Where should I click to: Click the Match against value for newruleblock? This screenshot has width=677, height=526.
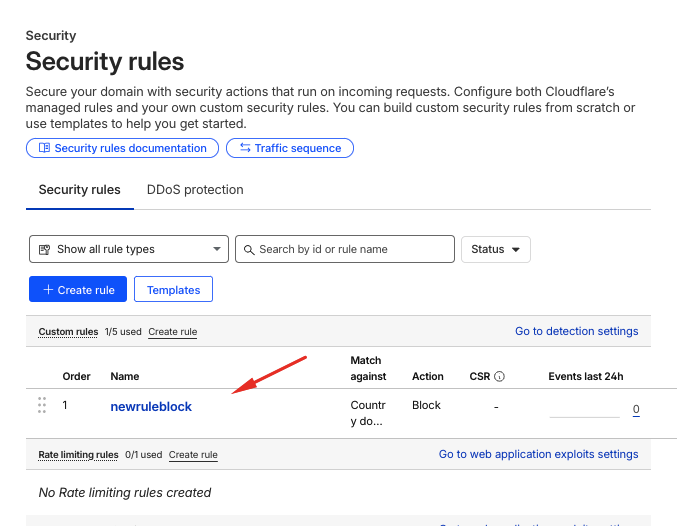pos(368,413)
